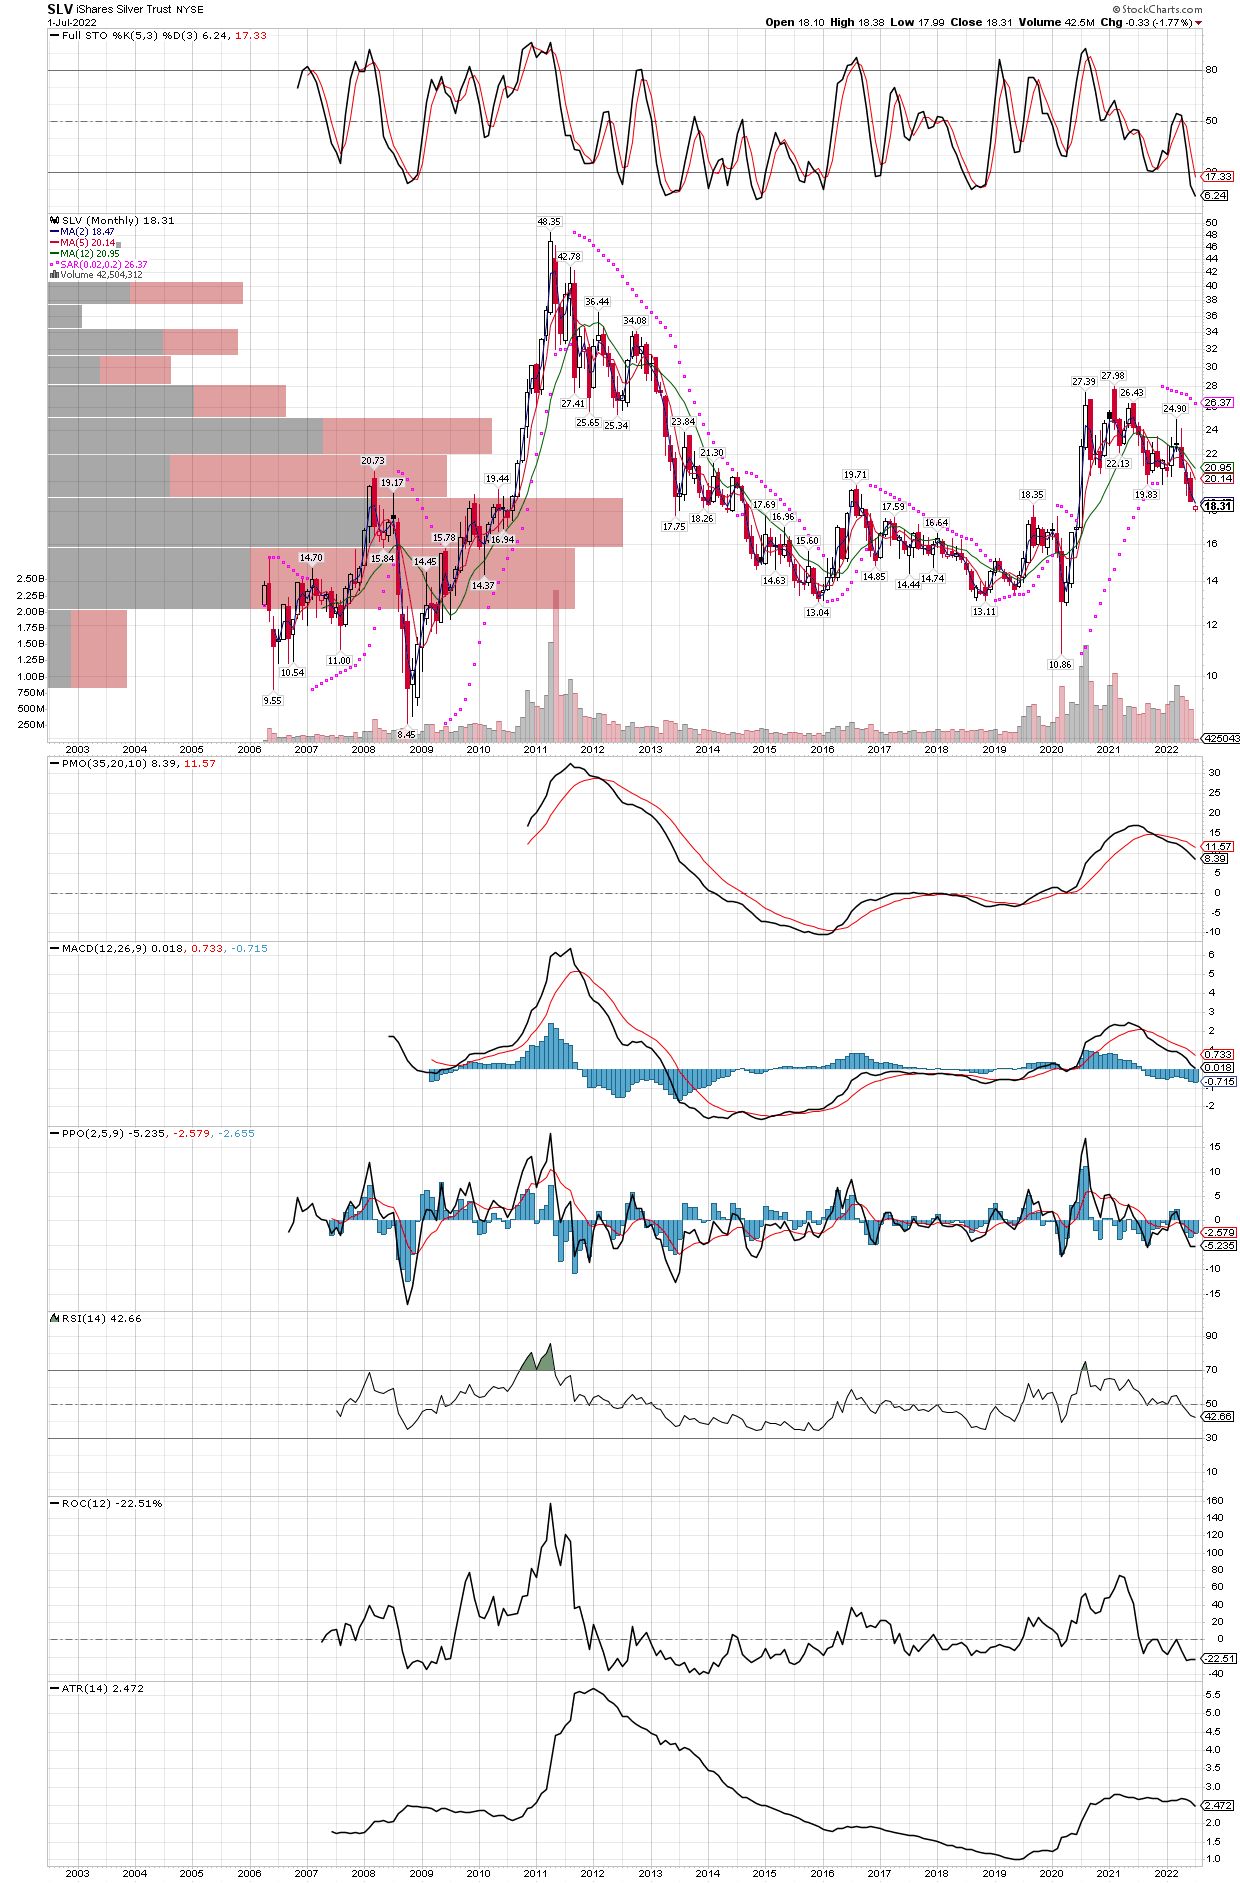Click the 0.733 MACD axis value tag

click(1218, 1054)
